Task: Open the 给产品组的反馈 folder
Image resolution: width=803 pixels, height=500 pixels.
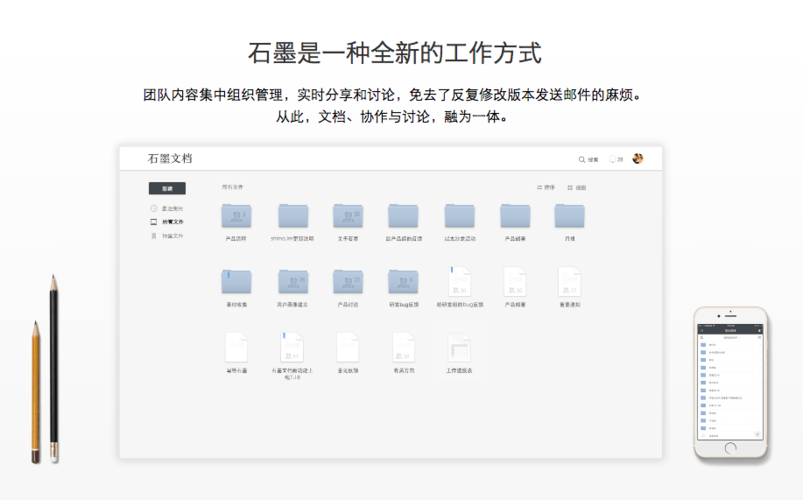Action: tap(403, 216)
